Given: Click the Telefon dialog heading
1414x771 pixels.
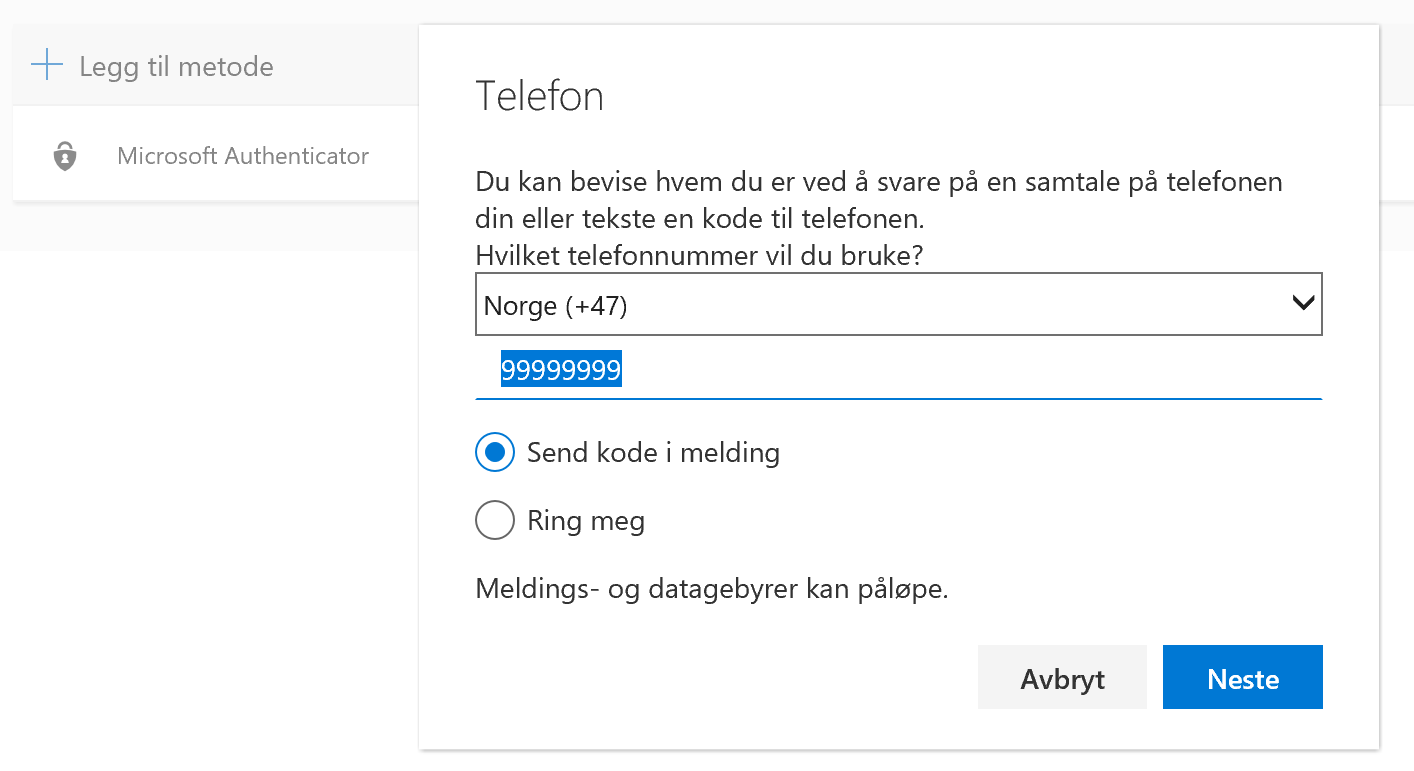Looking at the screenshot, I should coord(540,96).
